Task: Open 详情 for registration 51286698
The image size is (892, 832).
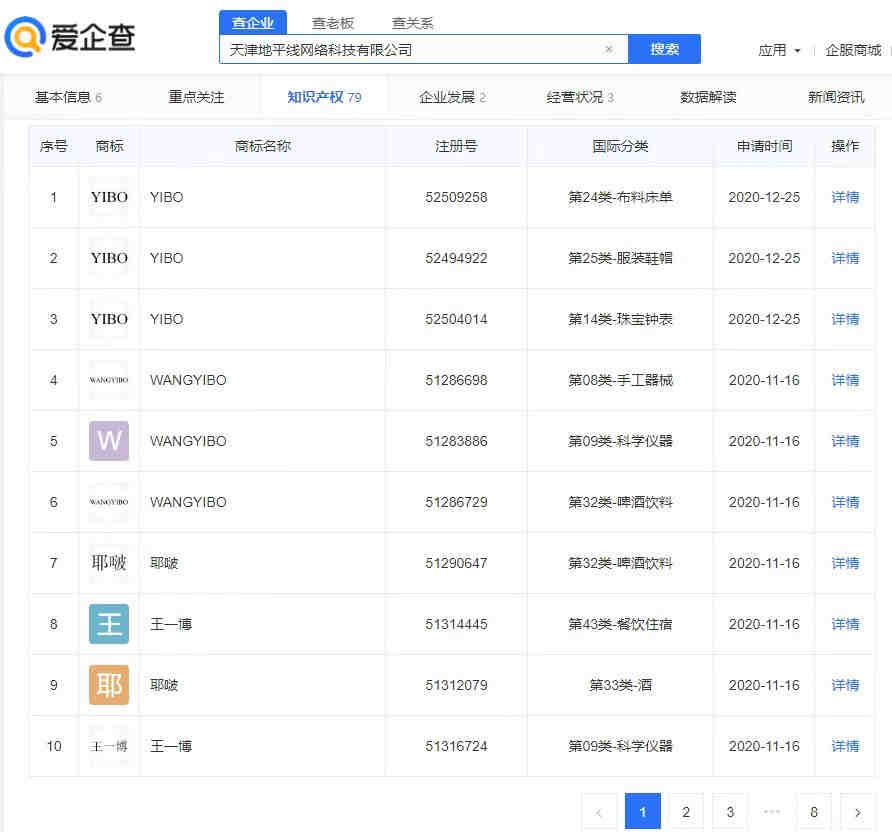Action: point(845,380)
